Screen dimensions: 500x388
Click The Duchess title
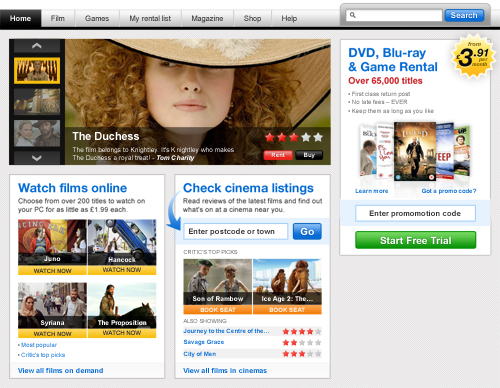106,136
